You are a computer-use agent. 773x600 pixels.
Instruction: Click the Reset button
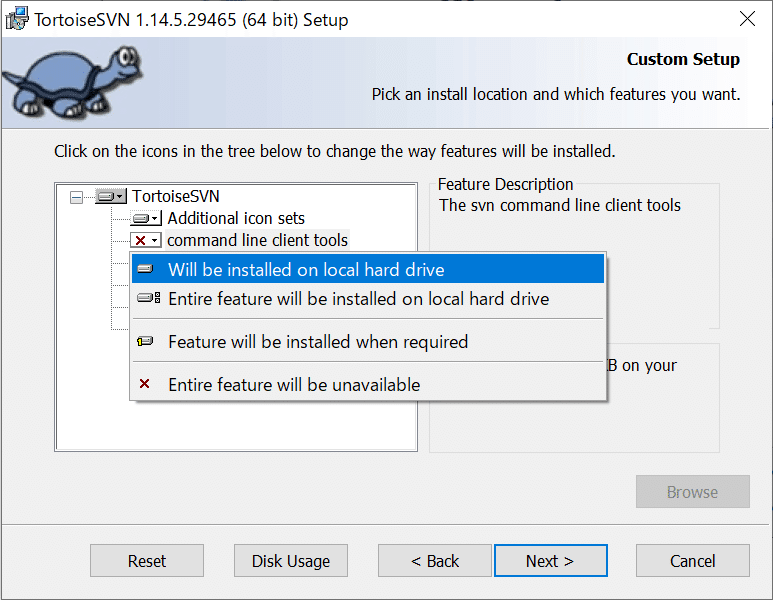coord(147,561)
